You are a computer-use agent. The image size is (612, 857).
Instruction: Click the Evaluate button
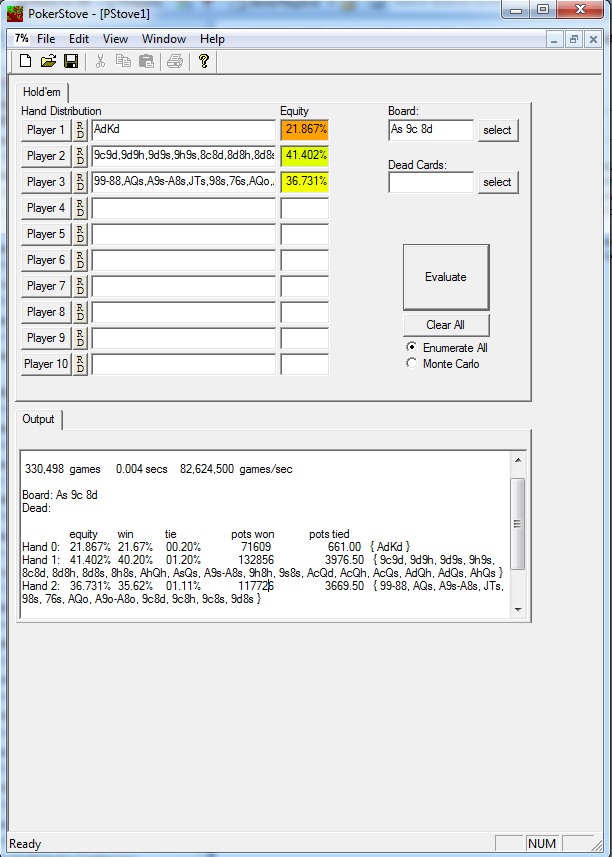(x=446, y=277)
